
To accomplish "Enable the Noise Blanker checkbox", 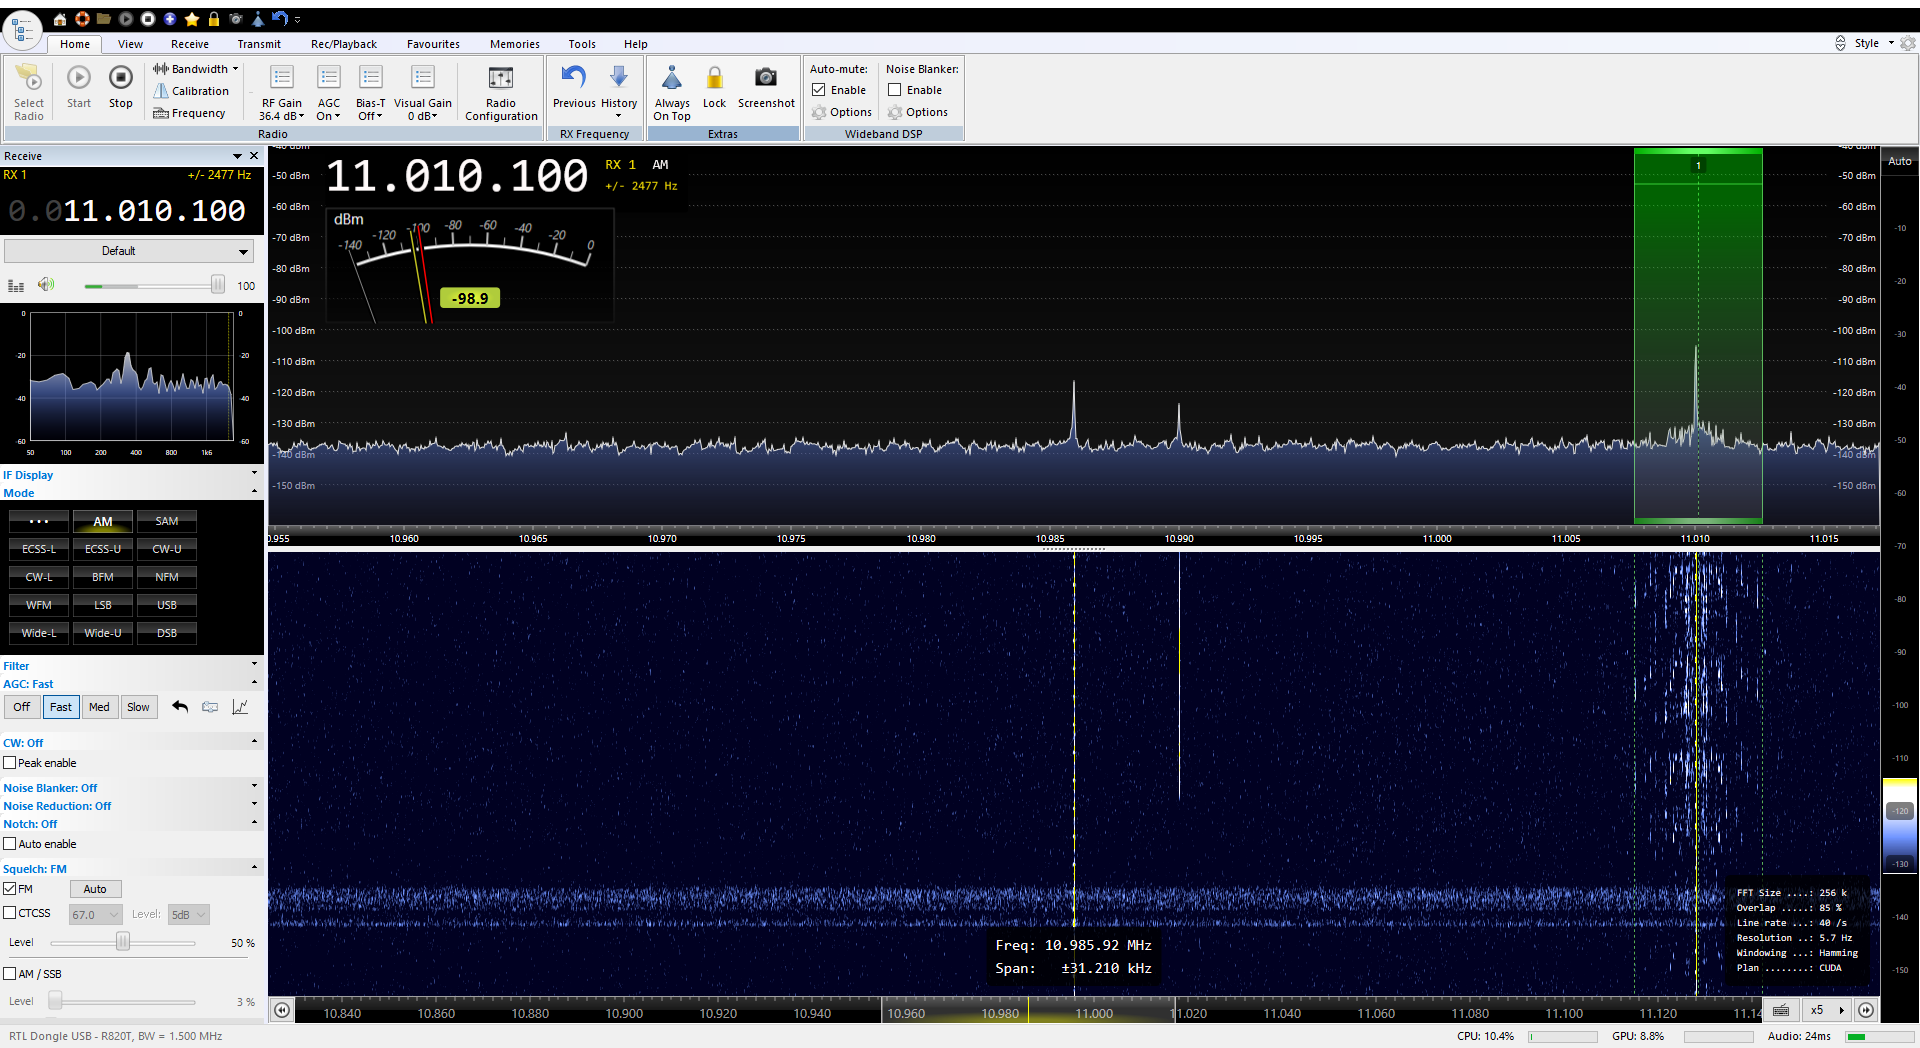I will (x=895, y=90).
